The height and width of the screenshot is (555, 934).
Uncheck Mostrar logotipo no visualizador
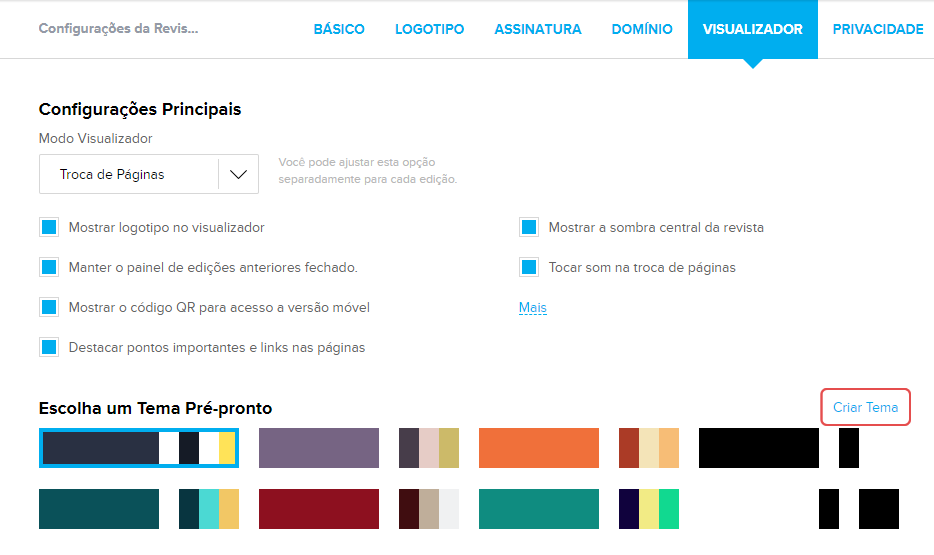[49, 228]
